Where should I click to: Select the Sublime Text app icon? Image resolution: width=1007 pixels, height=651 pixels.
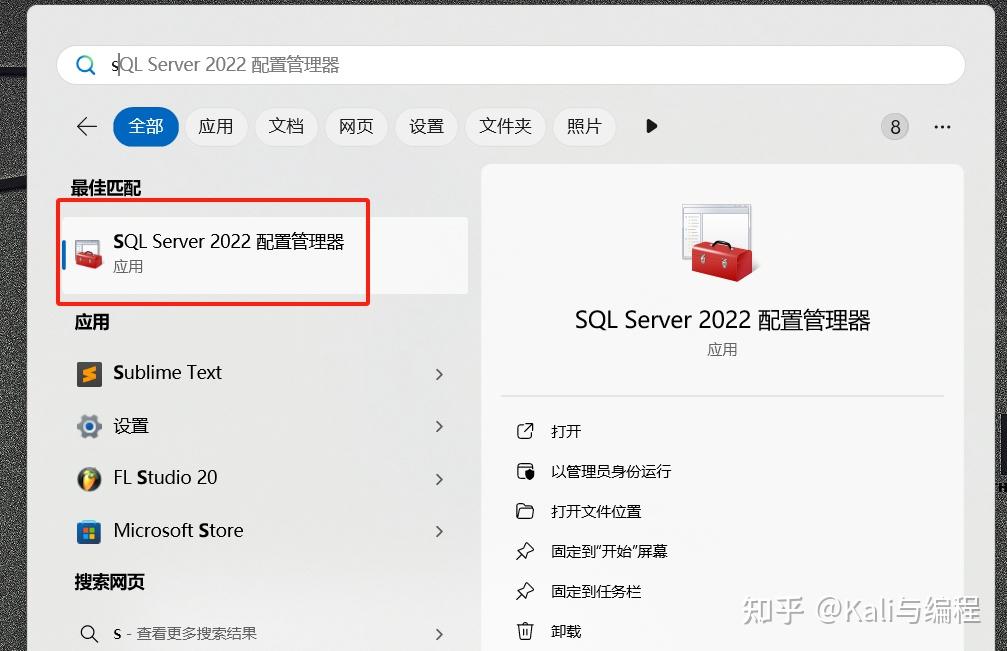(x=89, y=373)
